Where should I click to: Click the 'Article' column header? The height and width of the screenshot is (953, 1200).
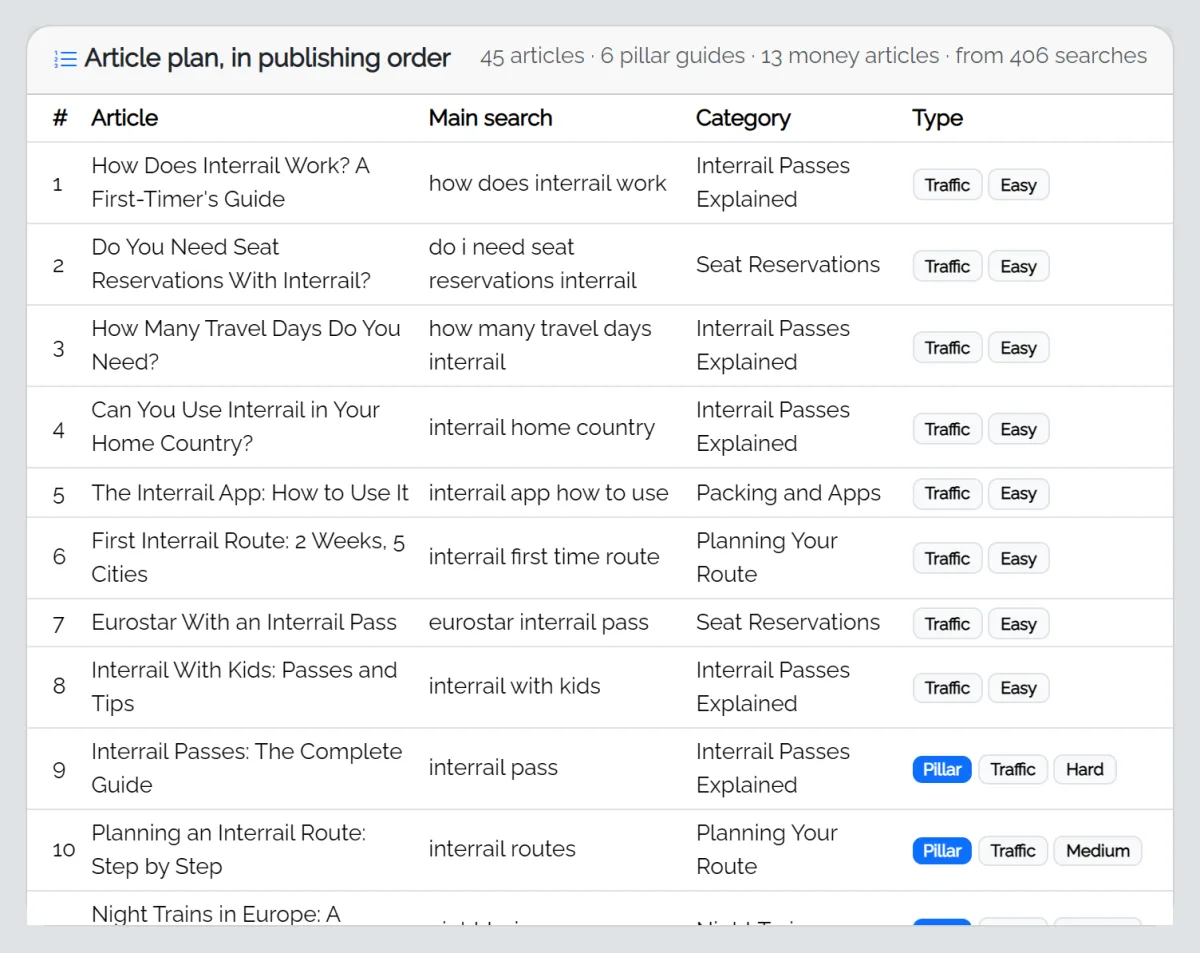pos(124,118)
